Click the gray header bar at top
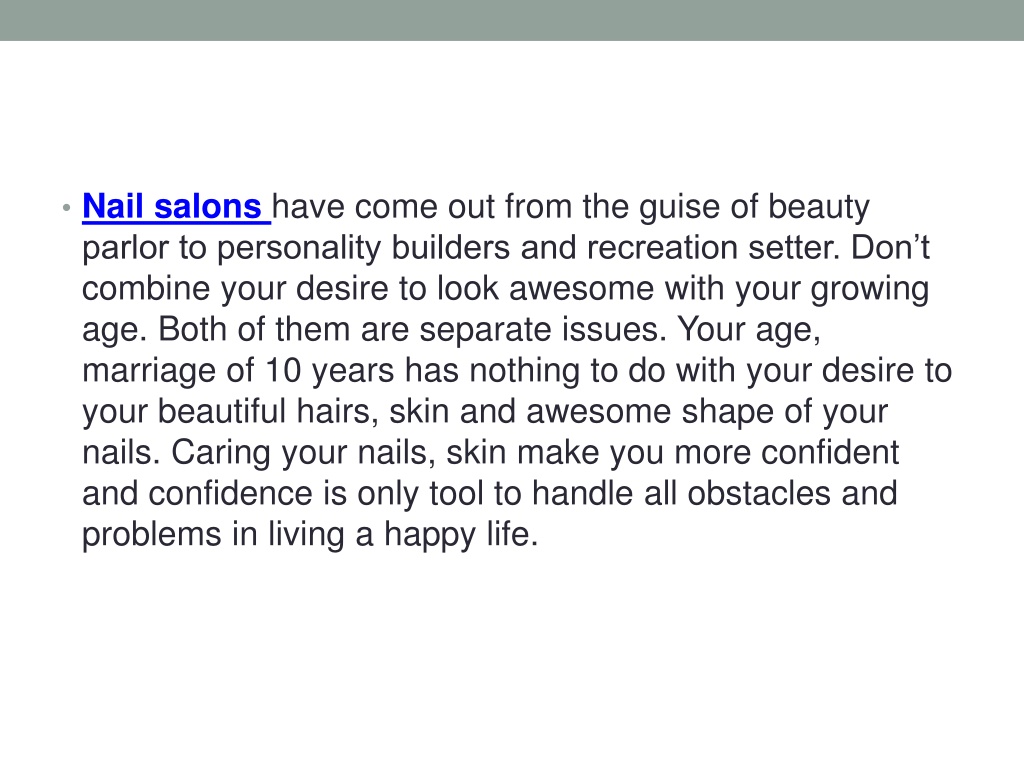This screenshot has width=1024, height=768. pos(512,20)
